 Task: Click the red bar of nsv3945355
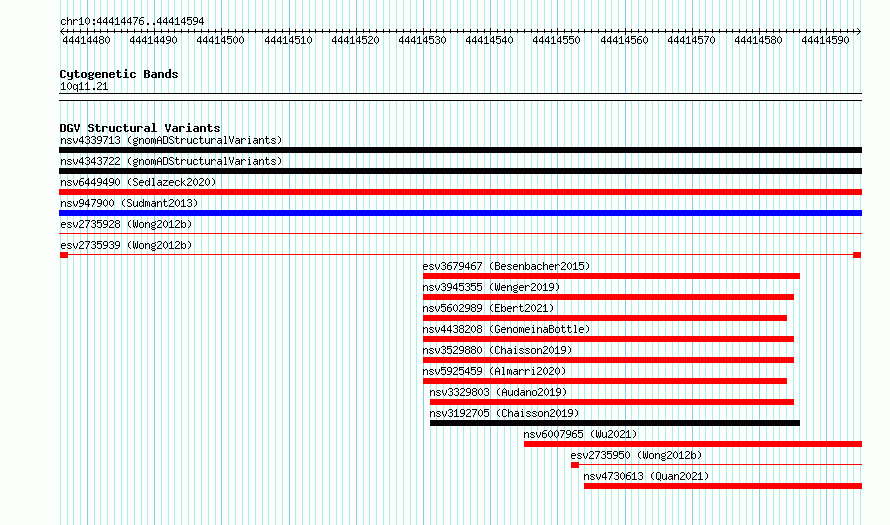coord(608,297)
